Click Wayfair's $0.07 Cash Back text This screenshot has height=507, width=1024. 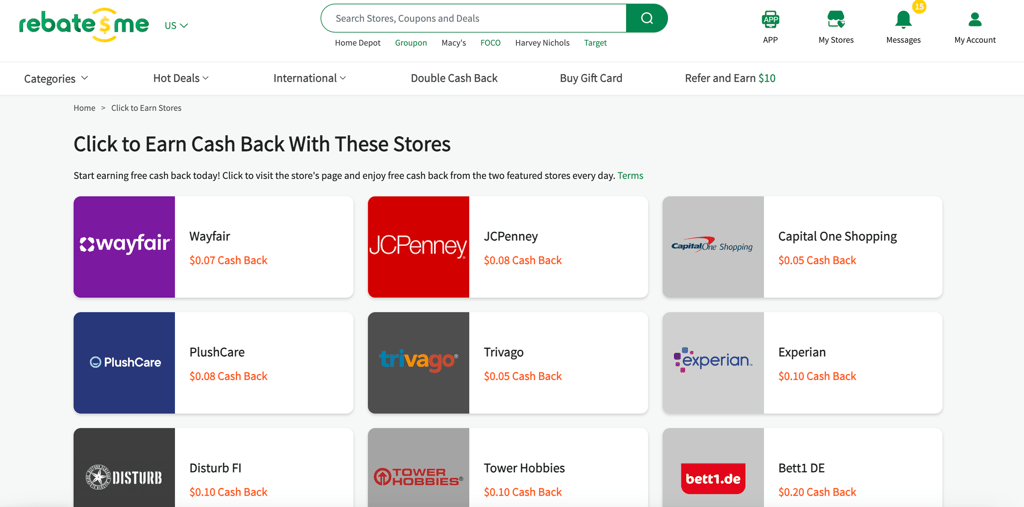[x=229, y=260]
